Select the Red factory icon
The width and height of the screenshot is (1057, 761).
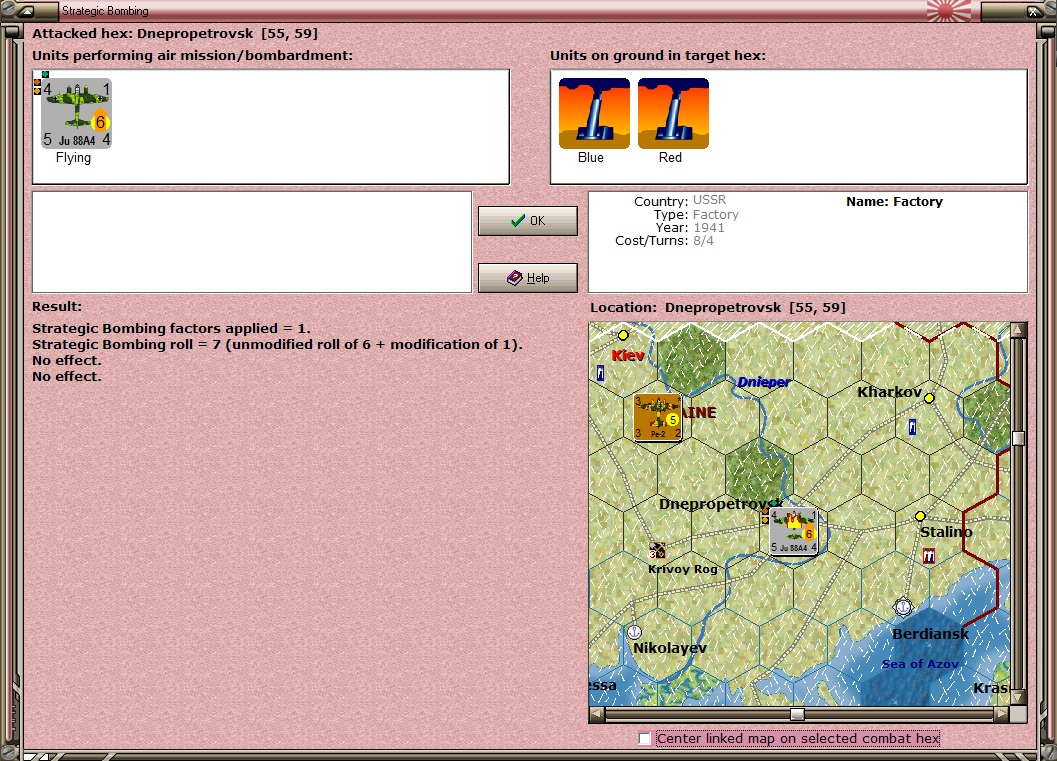[x=673, y=113]
